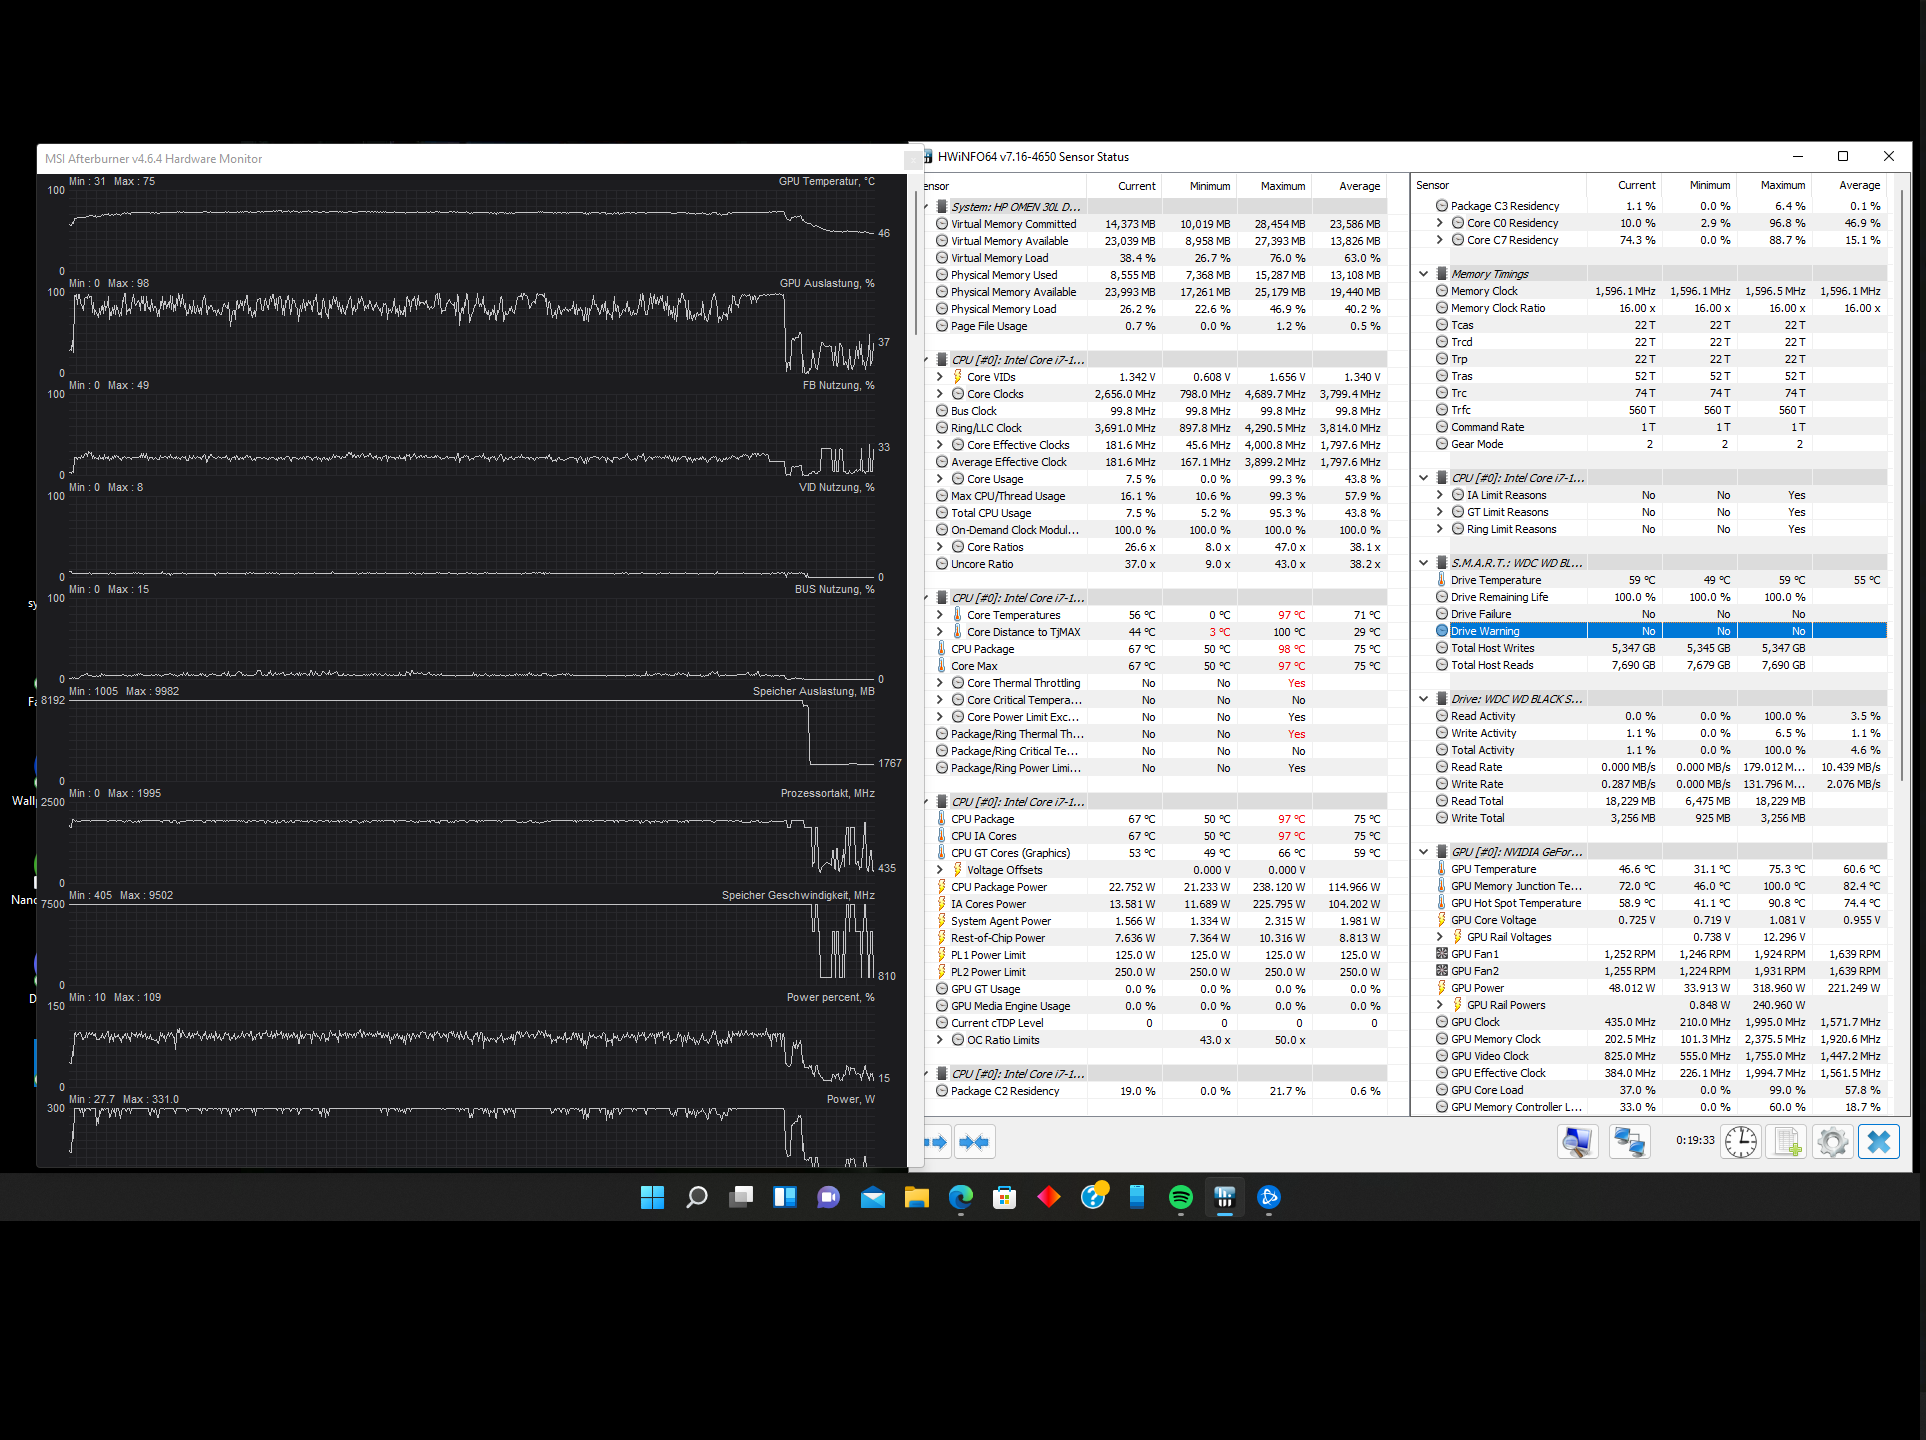Open HWiNFO system summary monitor-magnifier icon
The width and height of the screenshot is (1926, 1440).
1577,1141
